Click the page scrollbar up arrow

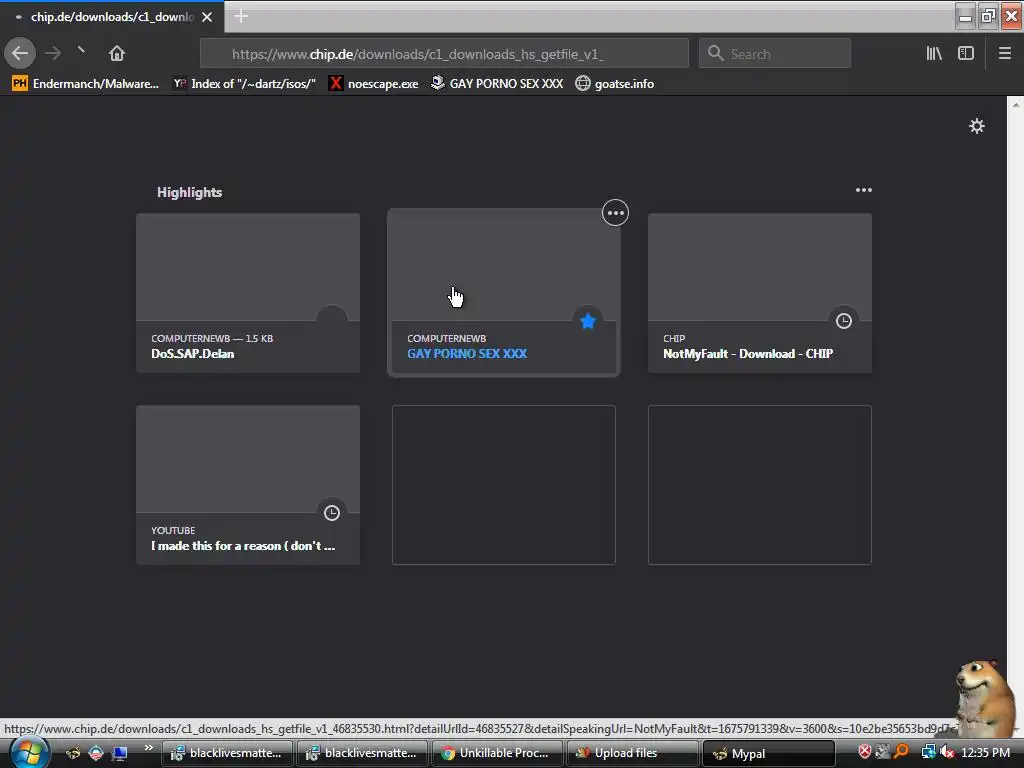[x=1016, y=104]
